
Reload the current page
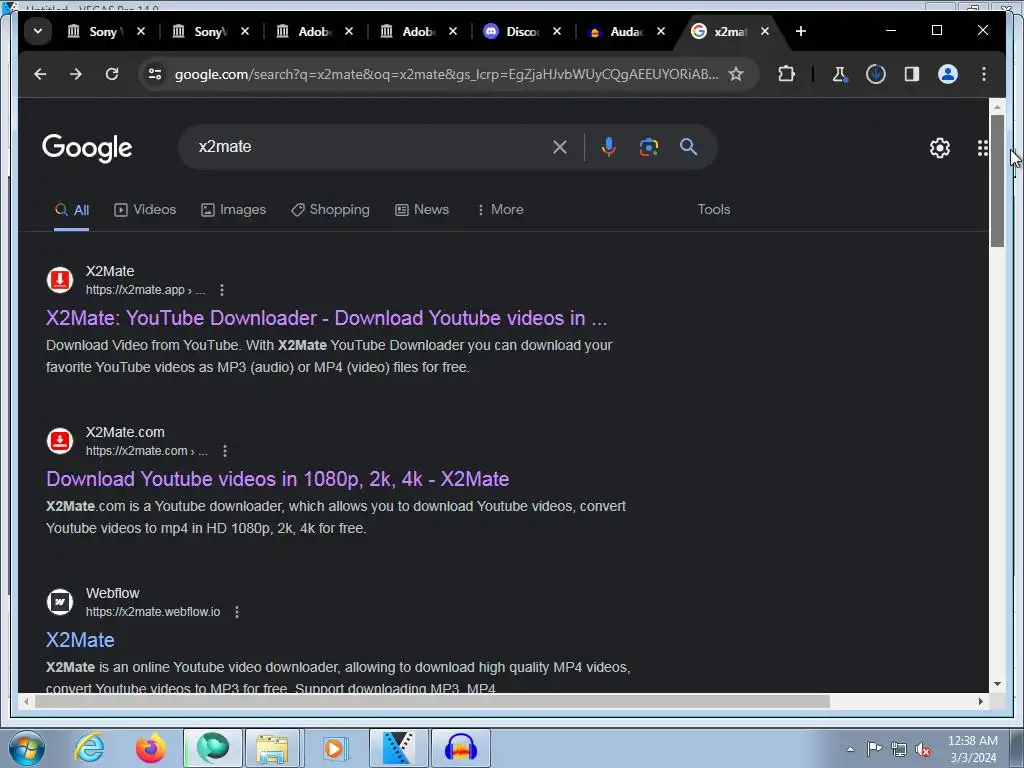click(x=112, y=74)
